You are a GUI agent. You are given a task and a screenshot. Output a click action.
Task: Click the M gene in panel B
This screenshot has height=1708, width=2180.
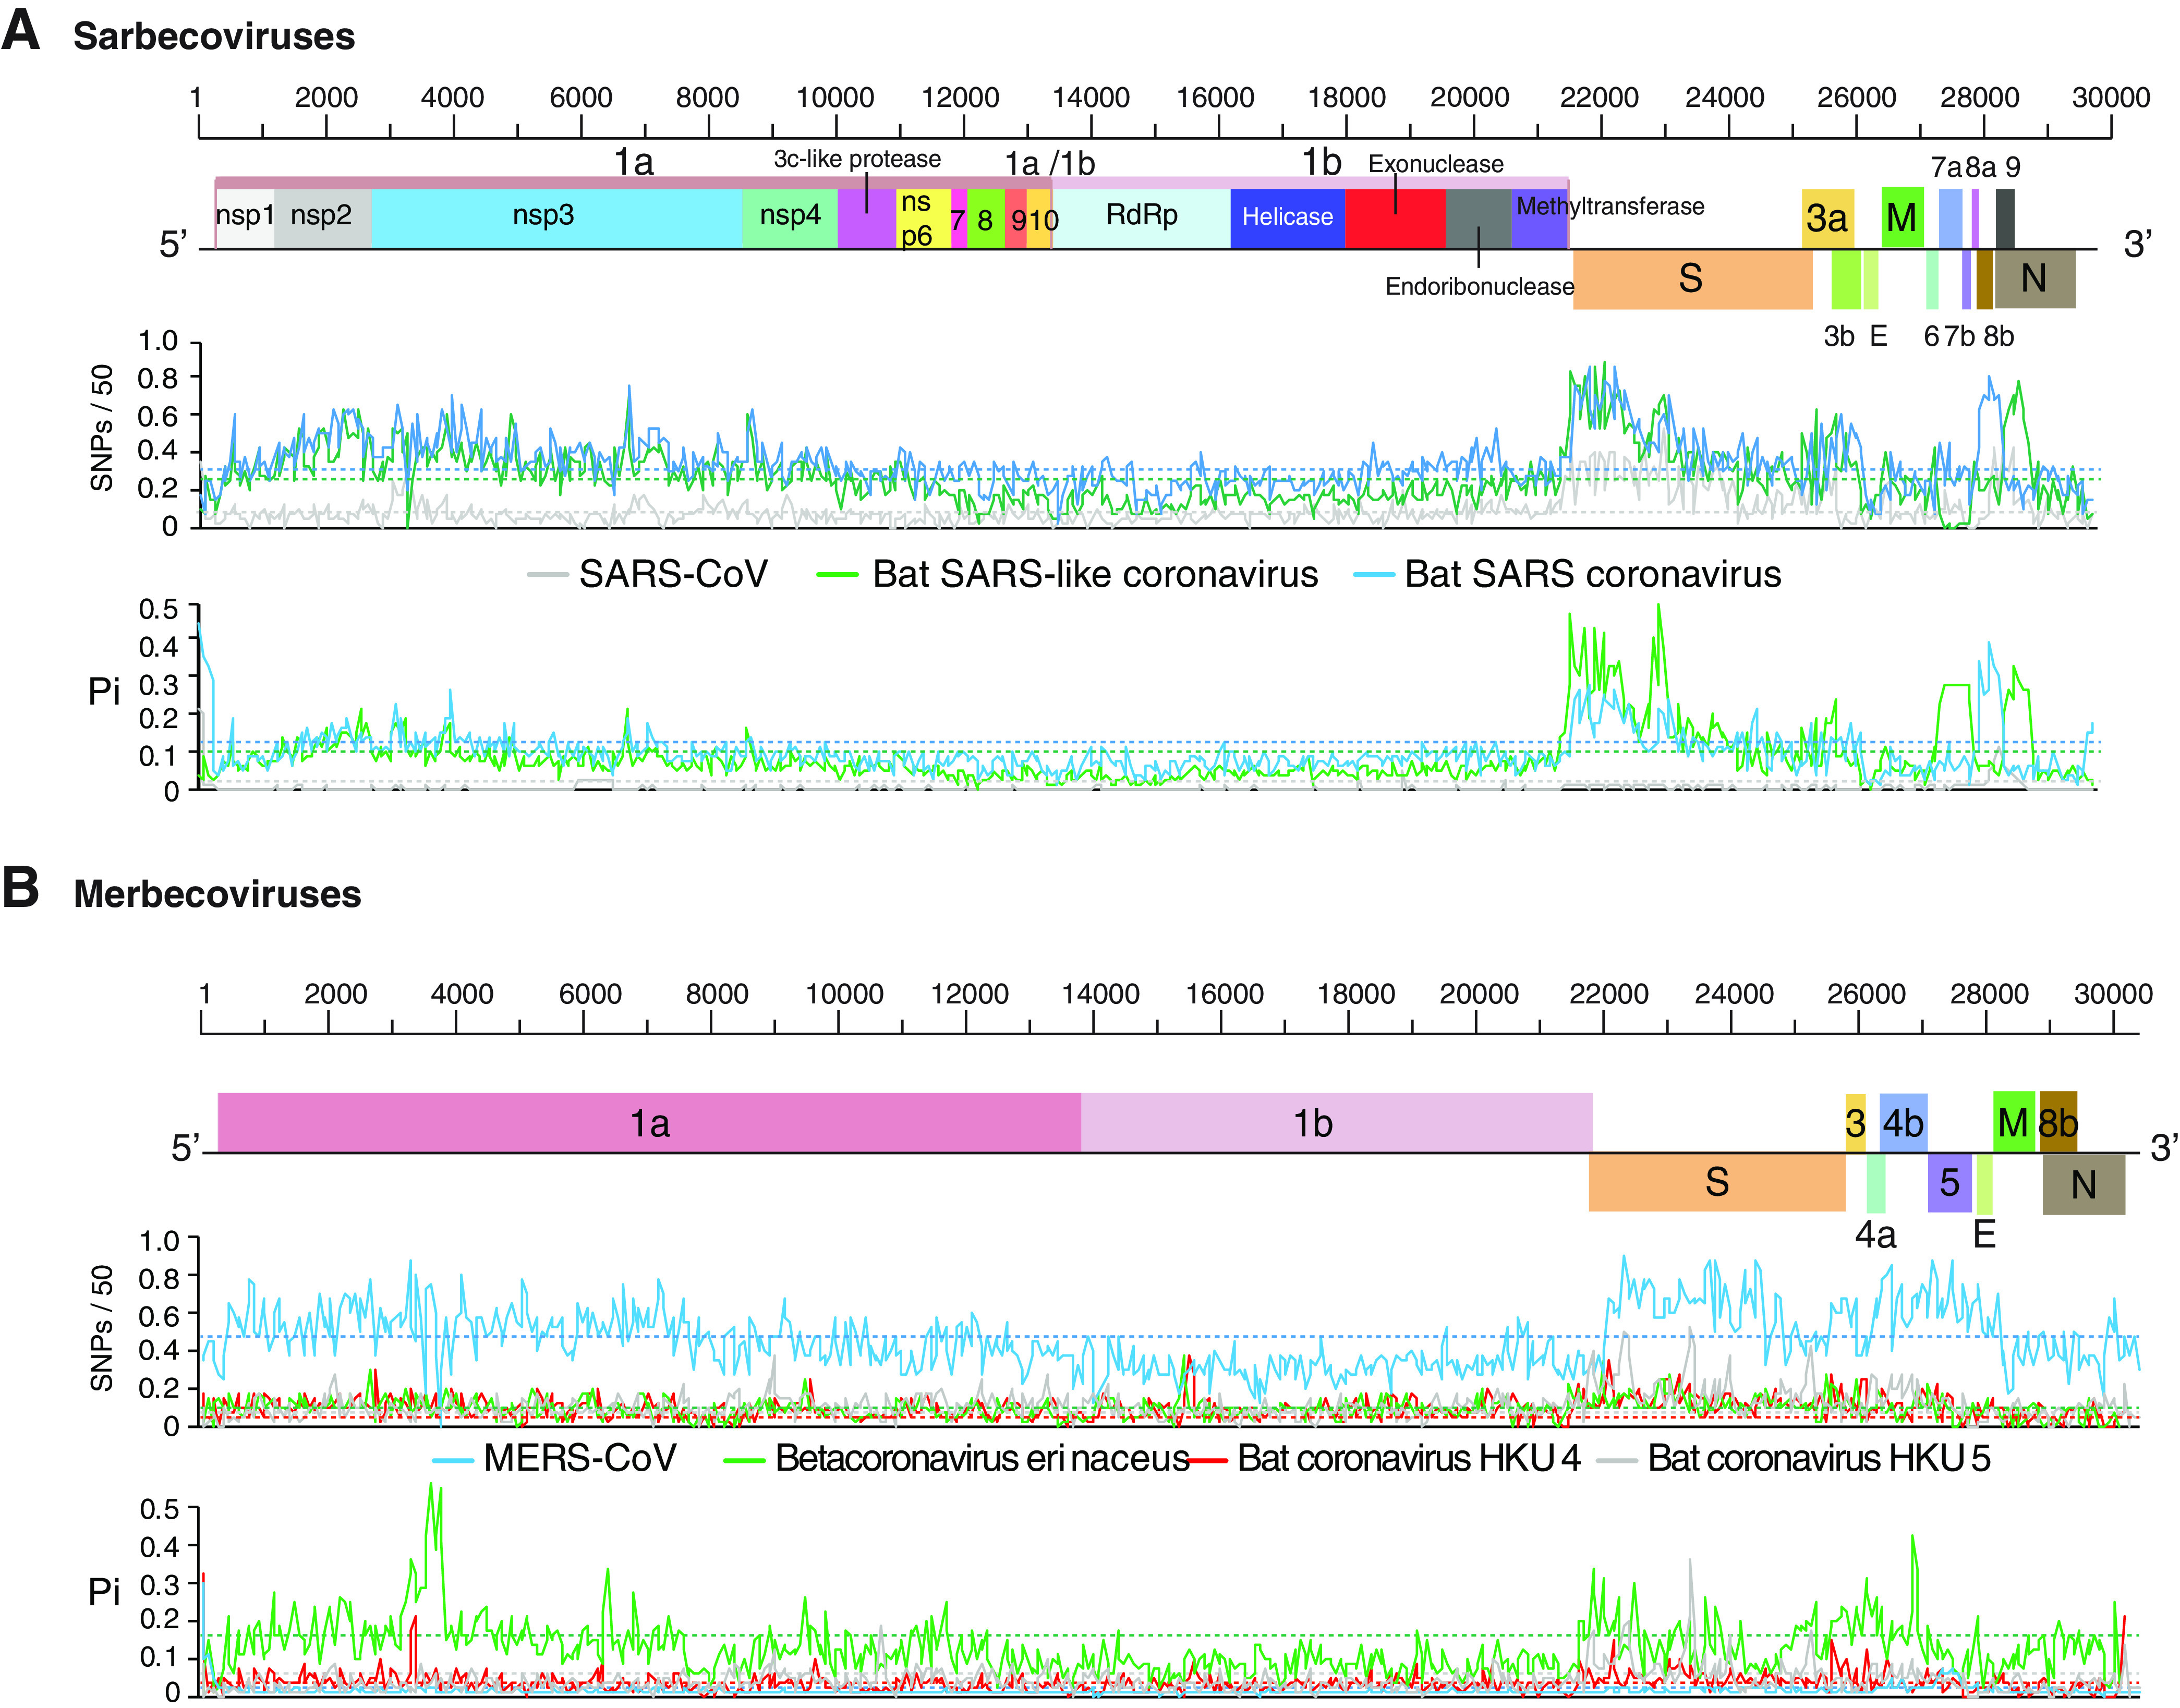point(2014,1122)
